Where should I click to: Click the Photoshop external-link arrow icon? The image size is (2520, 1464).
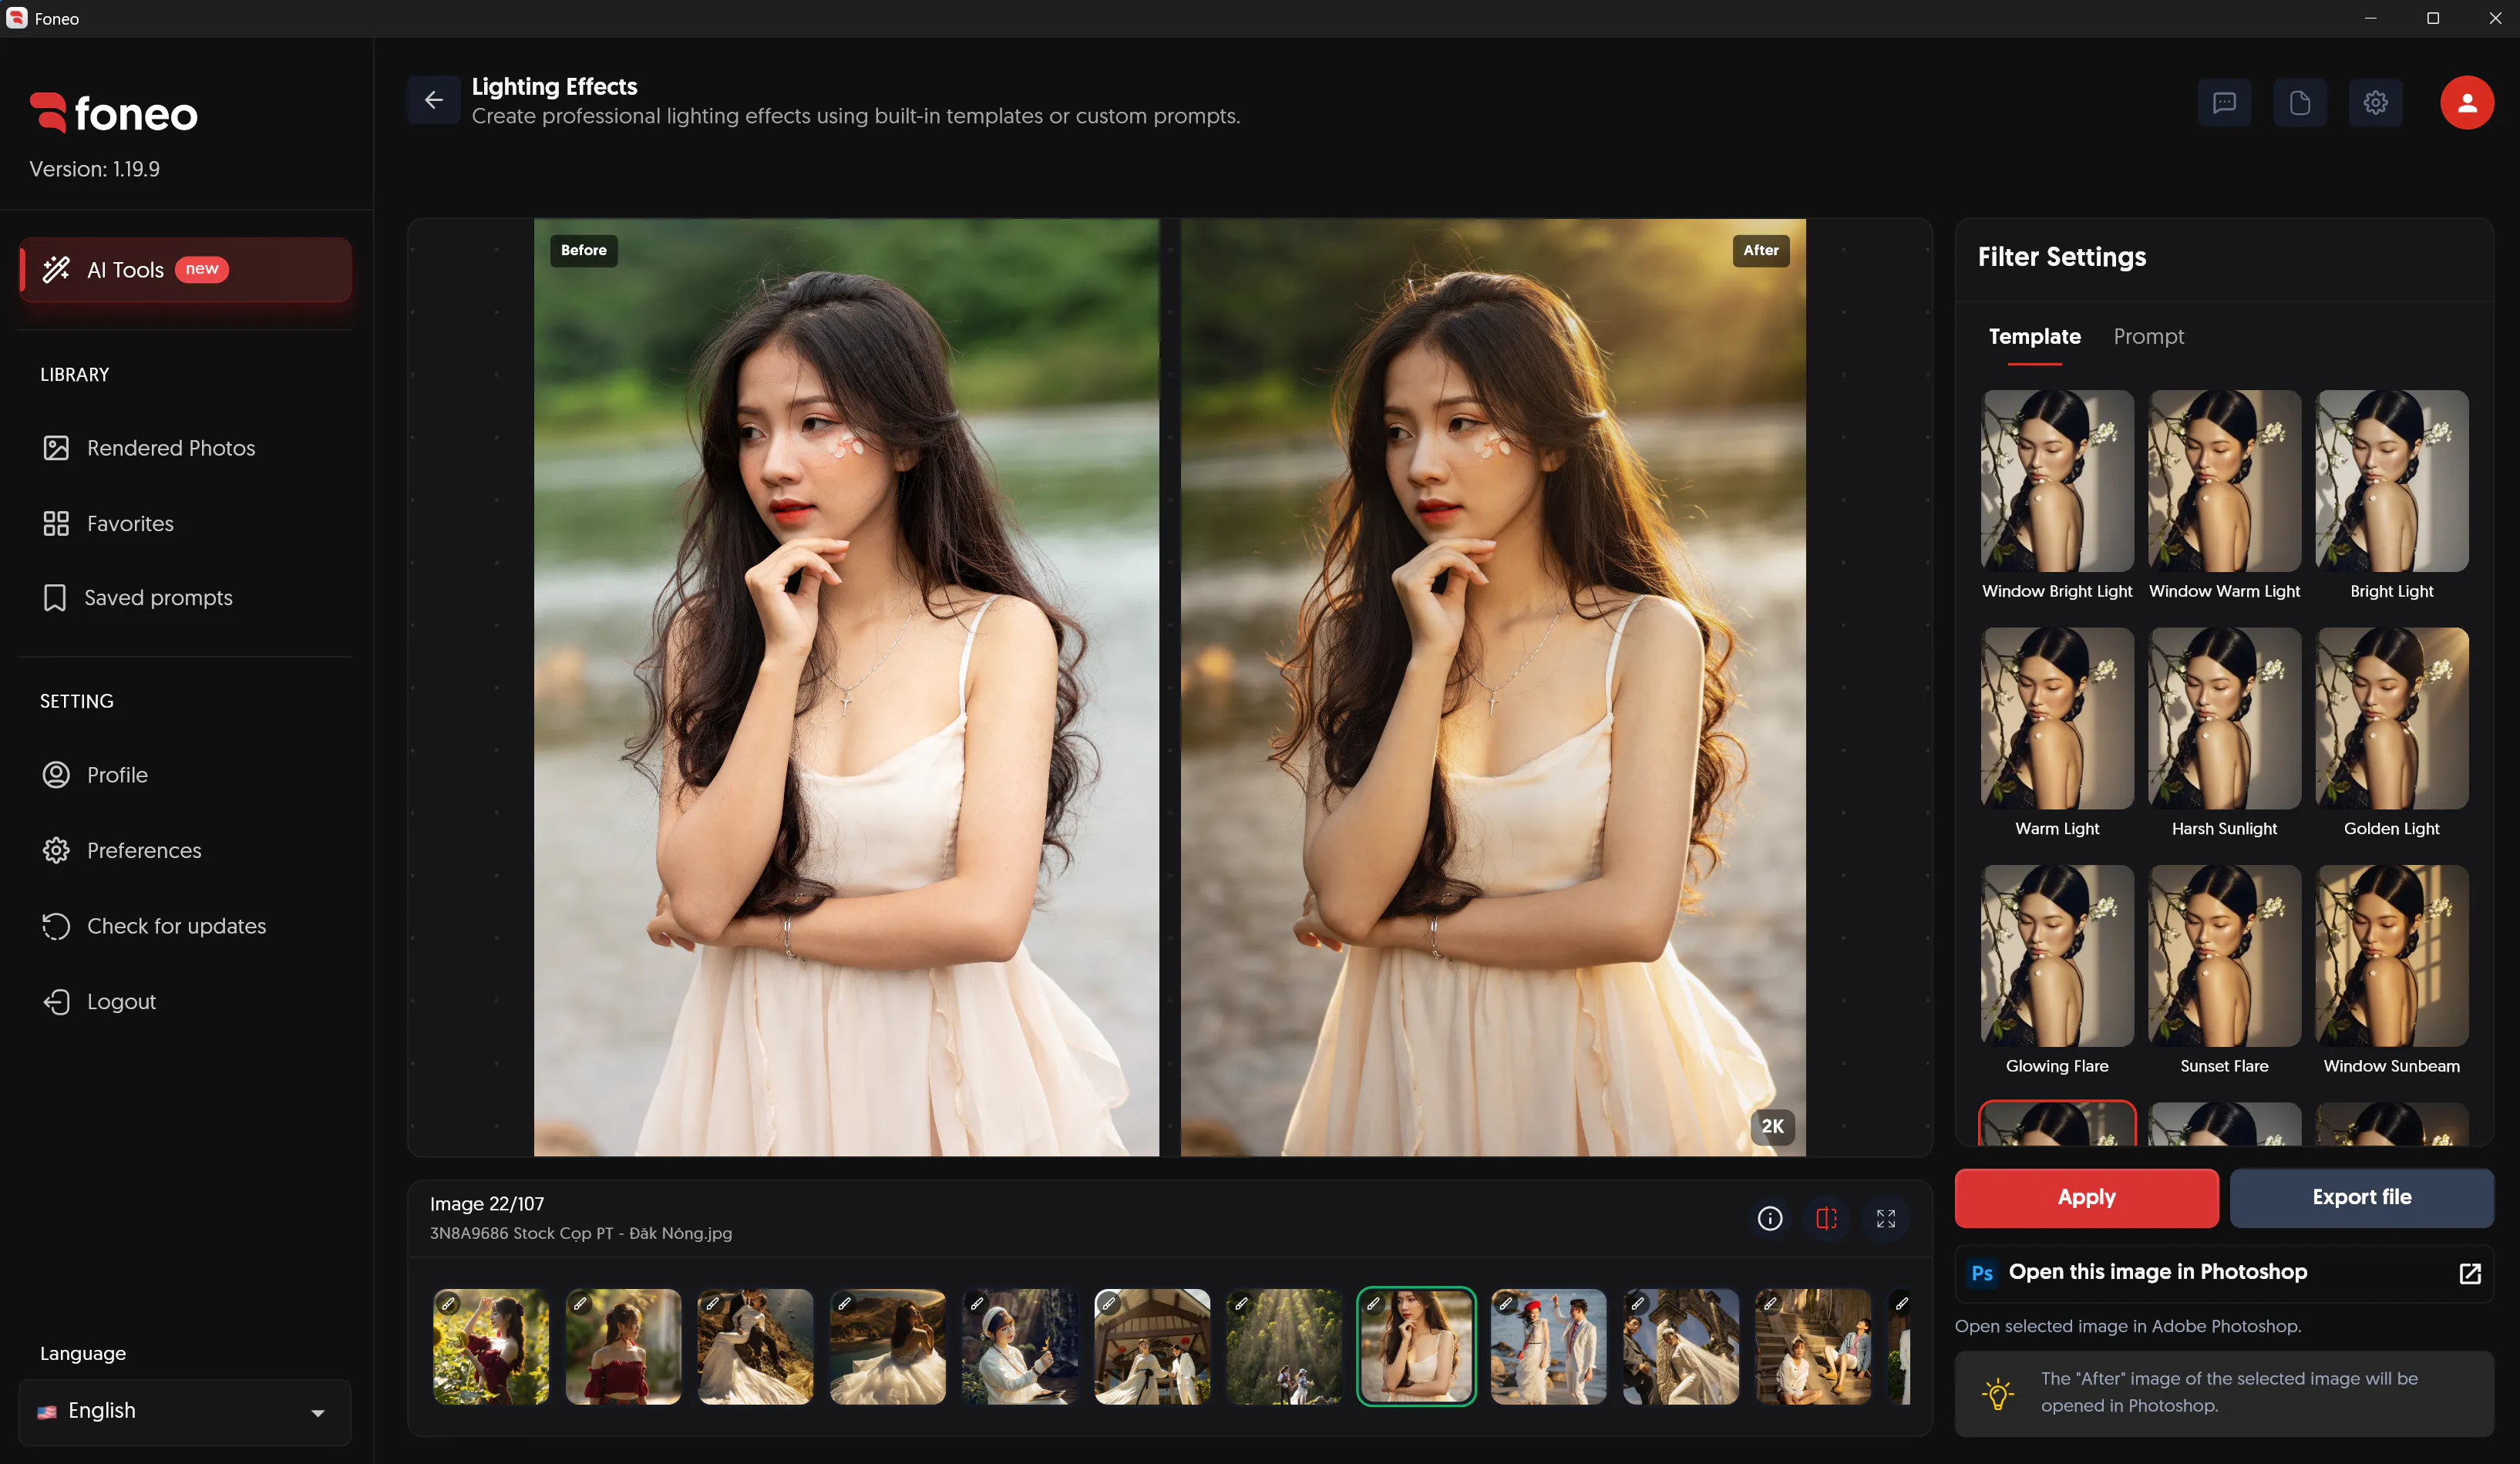click(x=2469, y=1273)
